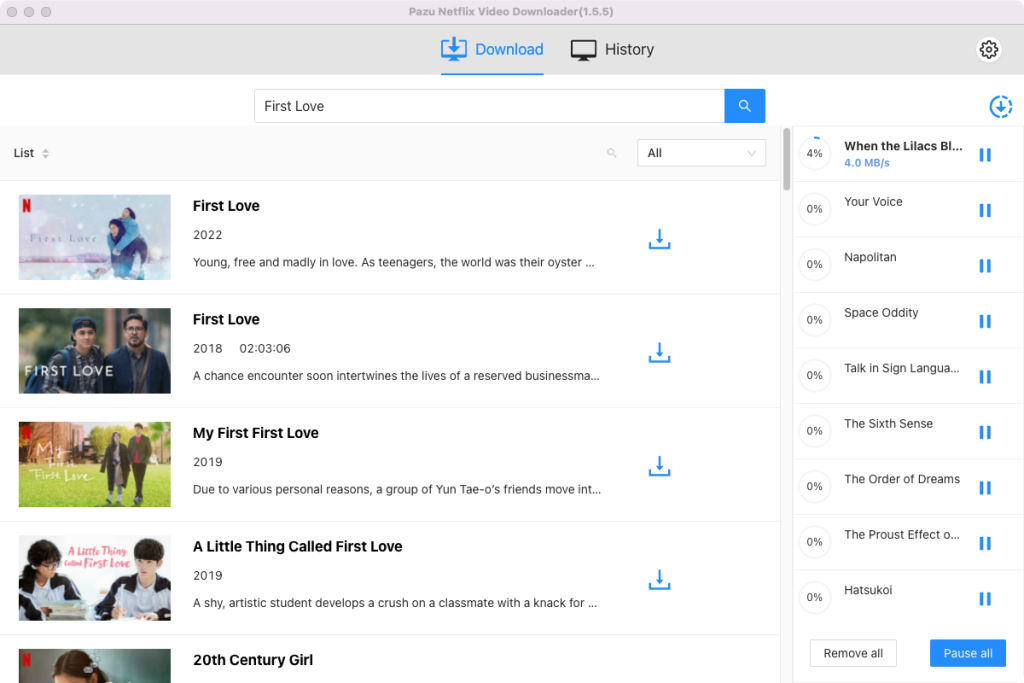Select My First First Love title
The width and height of the screenshot is (1024, 683).
tap(255, 433)
